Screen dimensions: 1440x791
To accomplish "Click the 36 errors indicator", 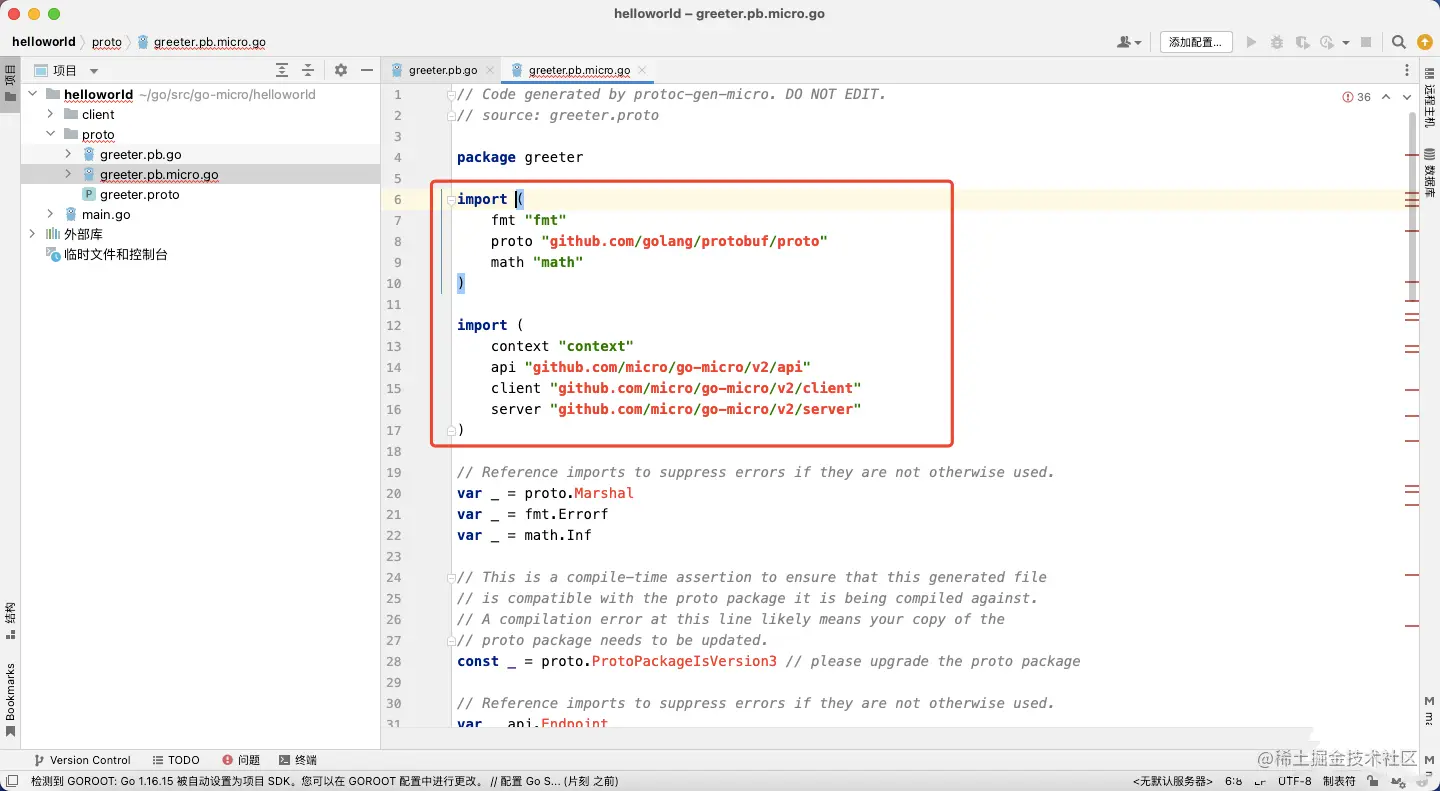I will point(1357,97).
